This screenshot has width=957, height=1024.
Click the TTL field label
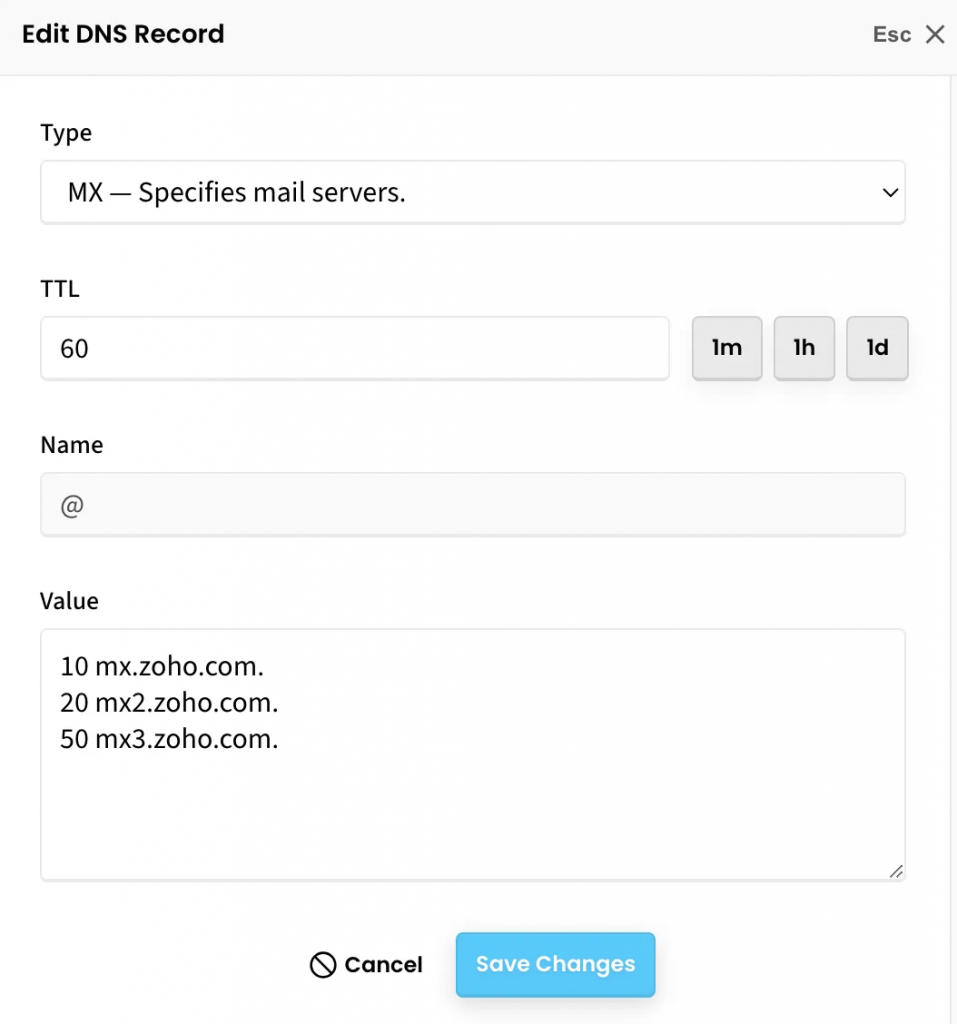[60, 290]
